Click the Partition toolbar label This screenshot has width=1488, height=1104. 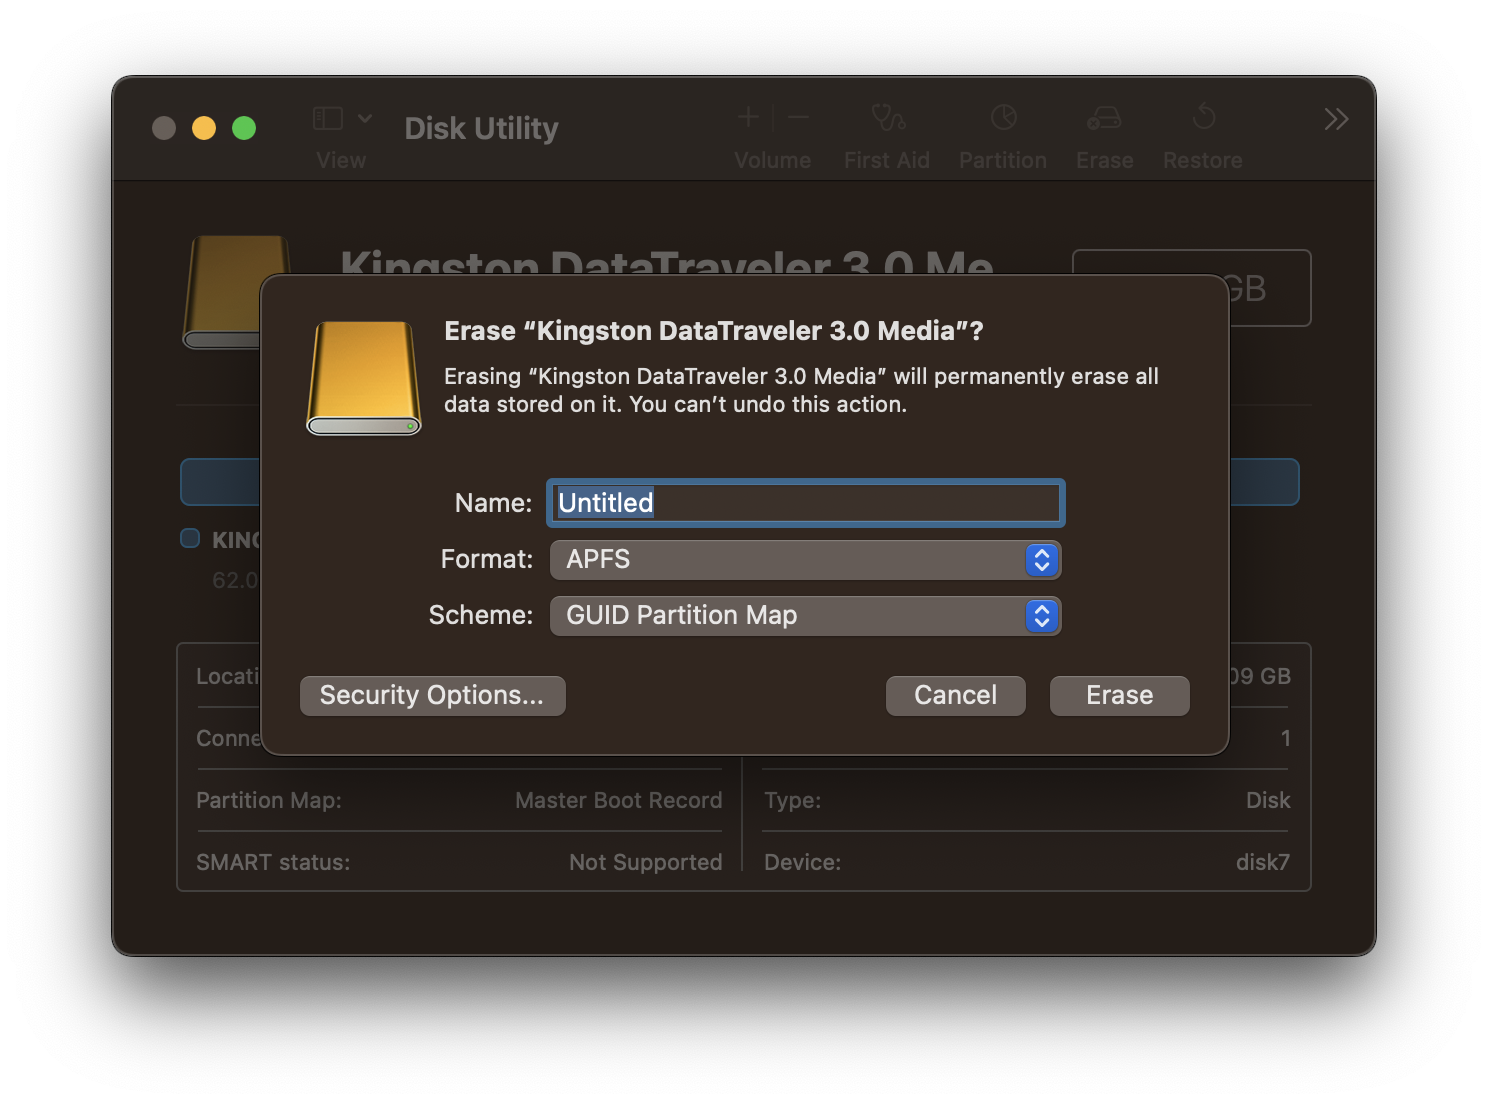(1003, 160)
